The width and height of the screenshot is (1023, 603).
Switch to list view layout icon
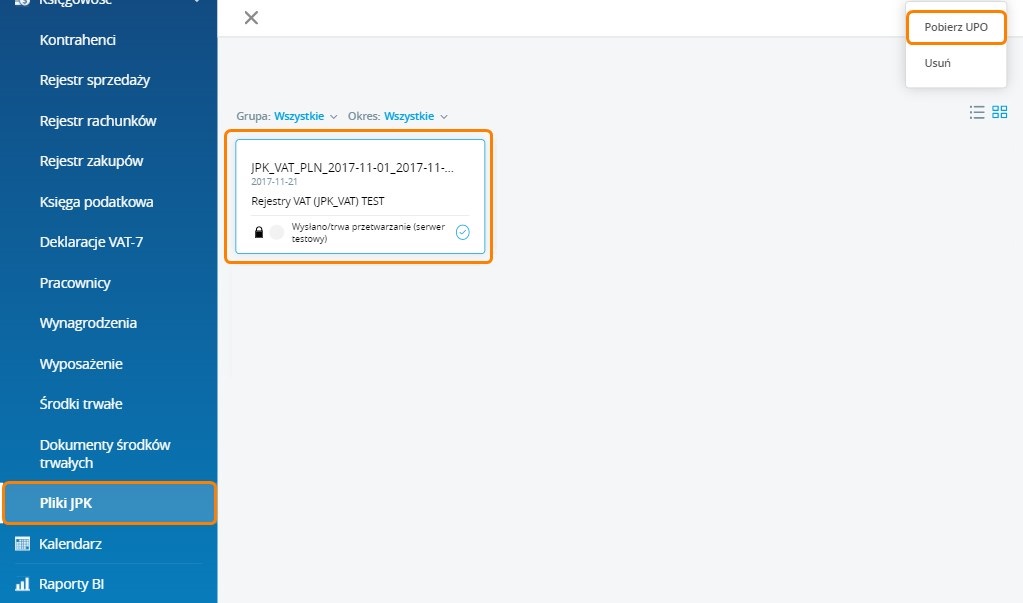977,113
